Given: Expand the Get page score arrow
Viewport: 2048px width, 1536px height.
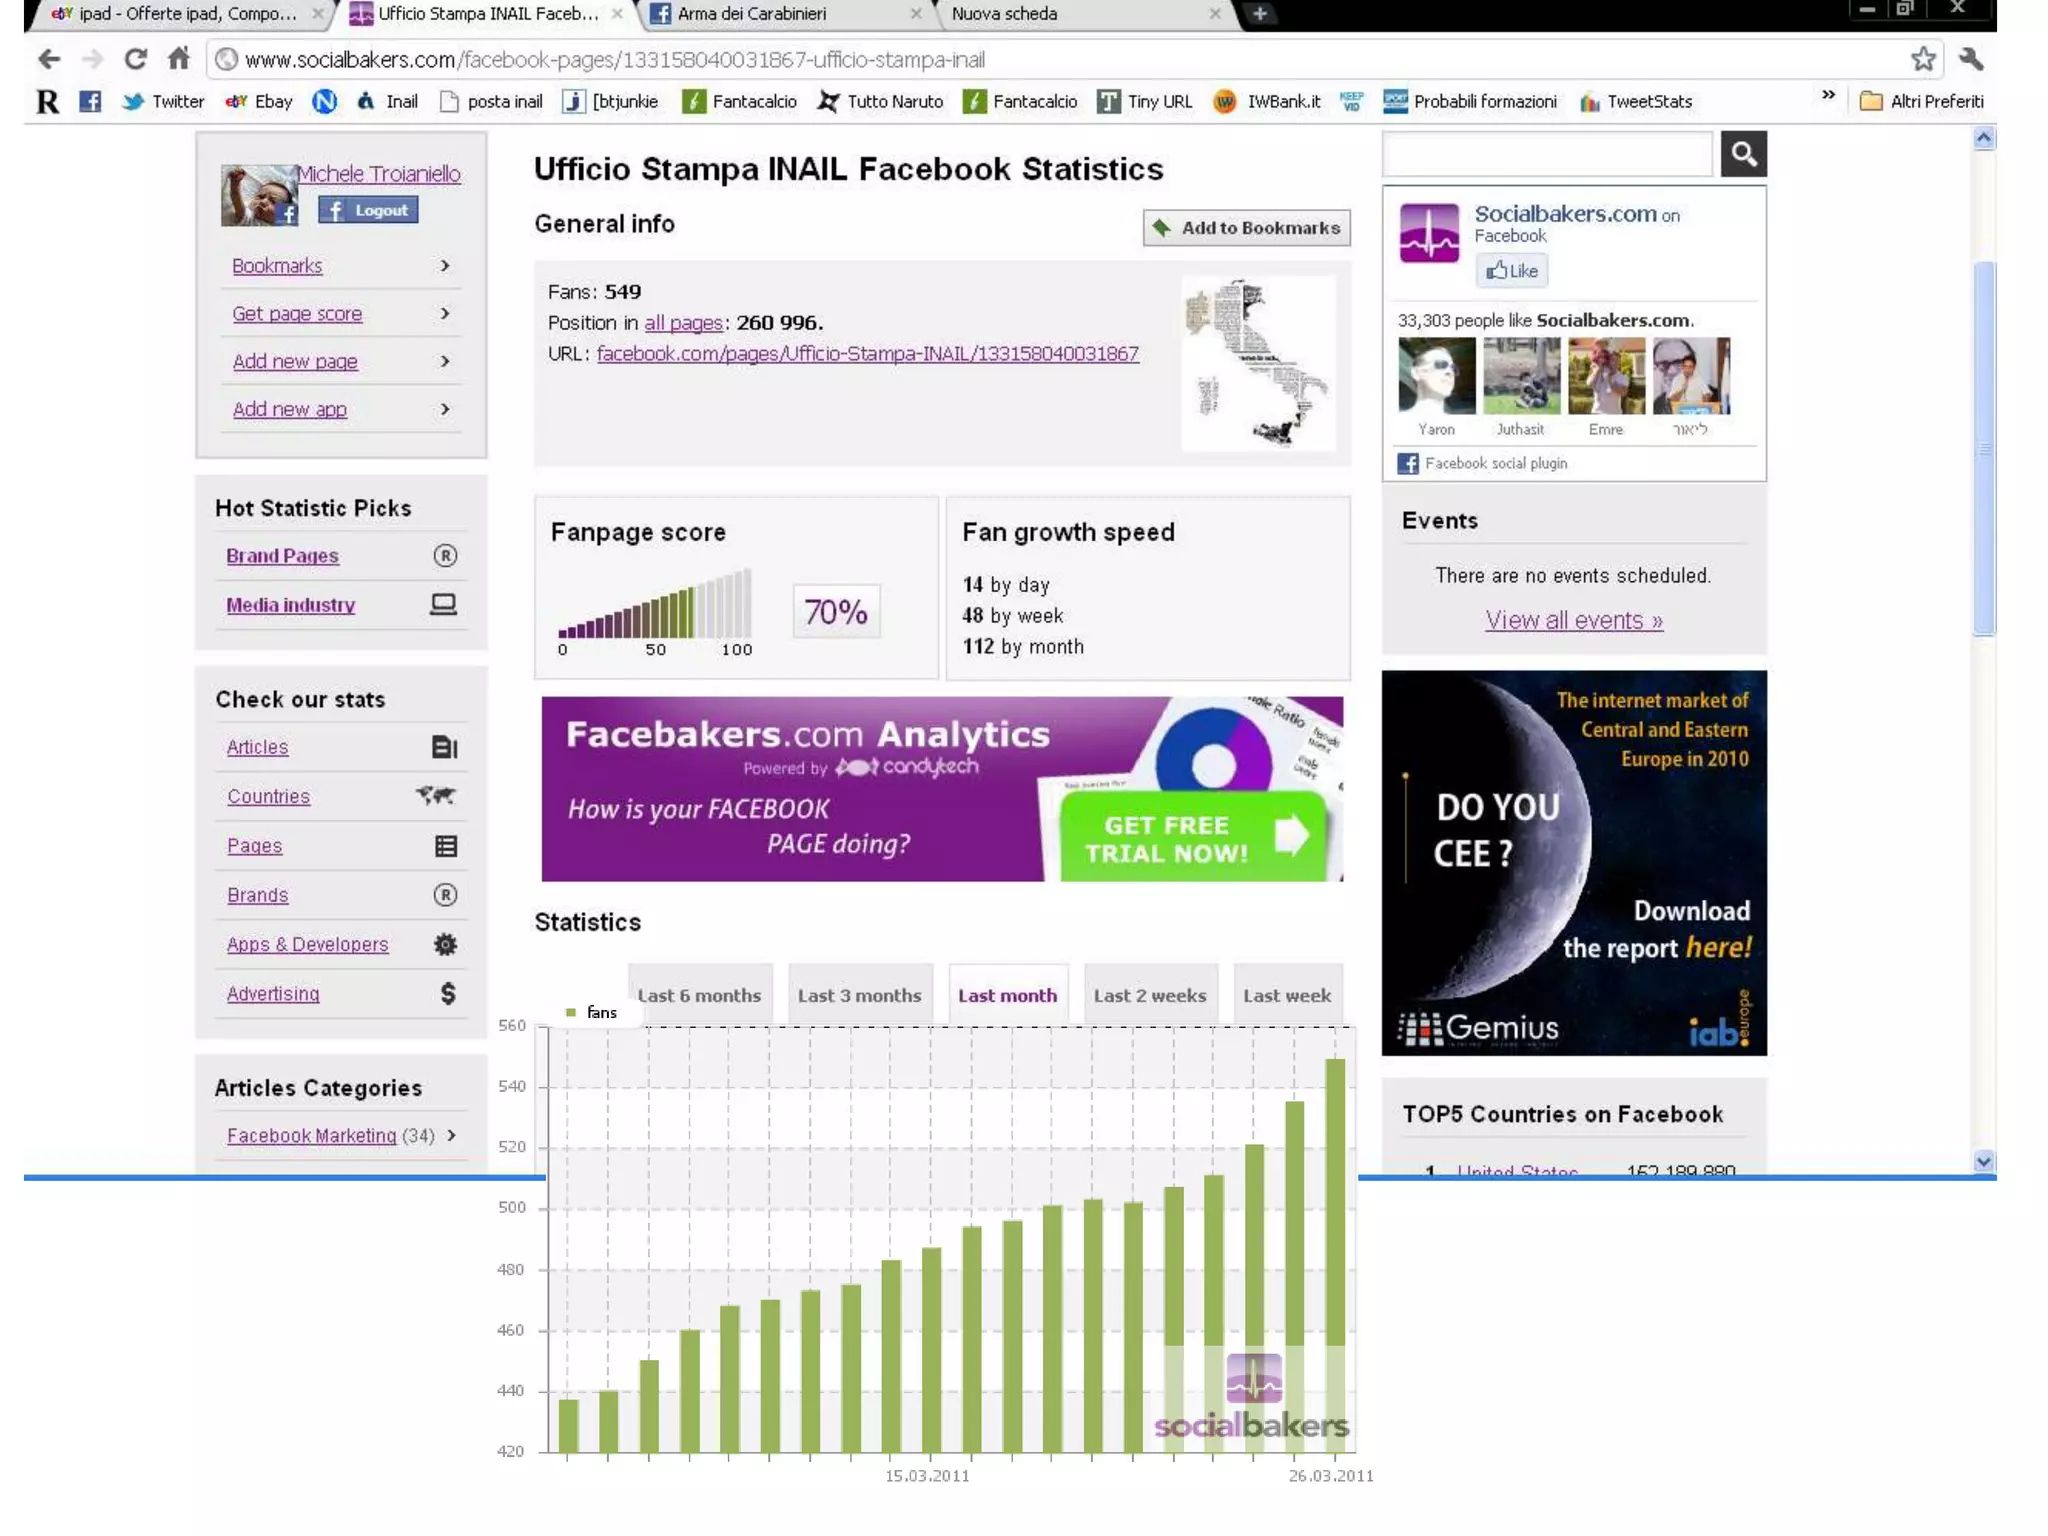Looking at the screenshot, I should coord(445,314).
